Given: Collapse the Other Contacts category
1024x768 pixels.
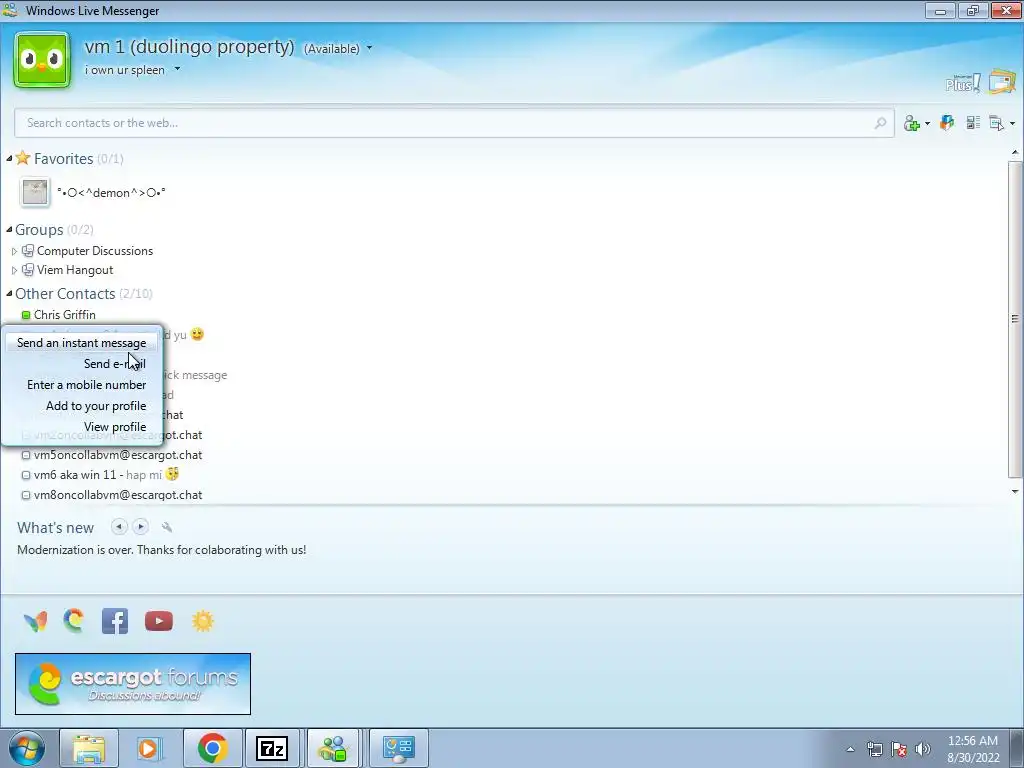Looking at the screenshot, I should pyautogui.click(x=9, y=293).
